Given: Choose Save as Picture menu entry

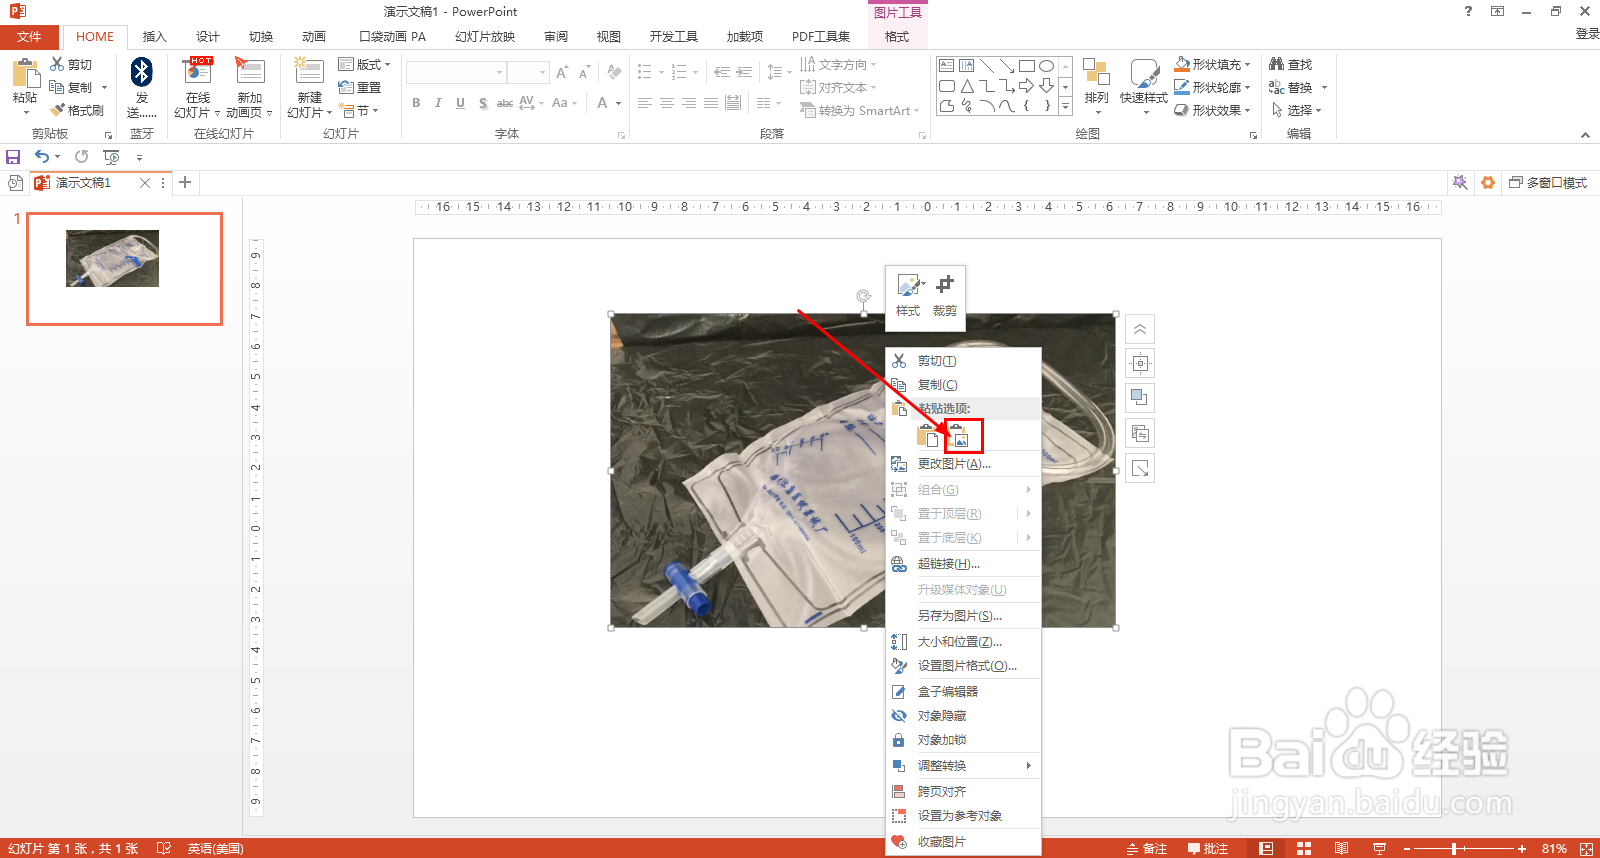Looking at the screenshot, I should (963, 616).
